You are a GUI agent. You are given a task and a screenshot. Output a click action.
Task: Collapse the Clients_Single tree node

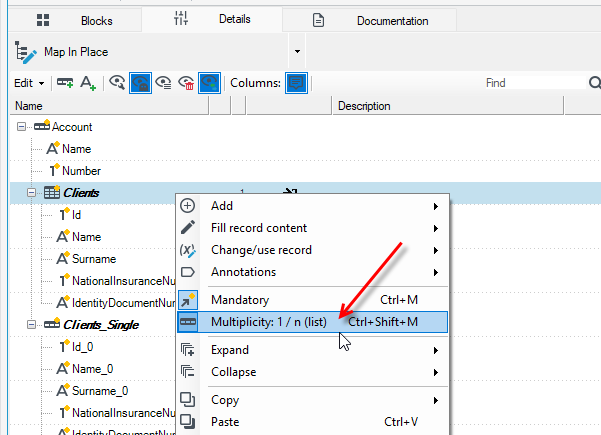[x=31, y=325]
